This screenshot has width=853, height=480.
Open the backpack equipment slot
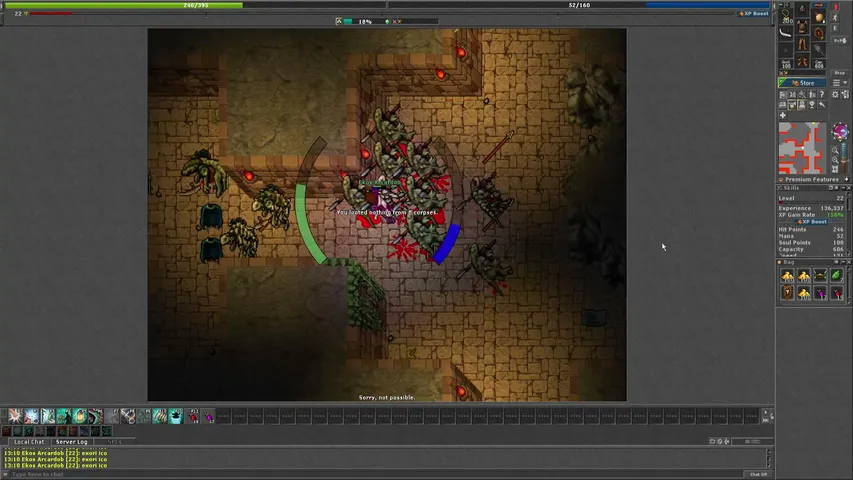pyautogui.click(x=819, y=17)
